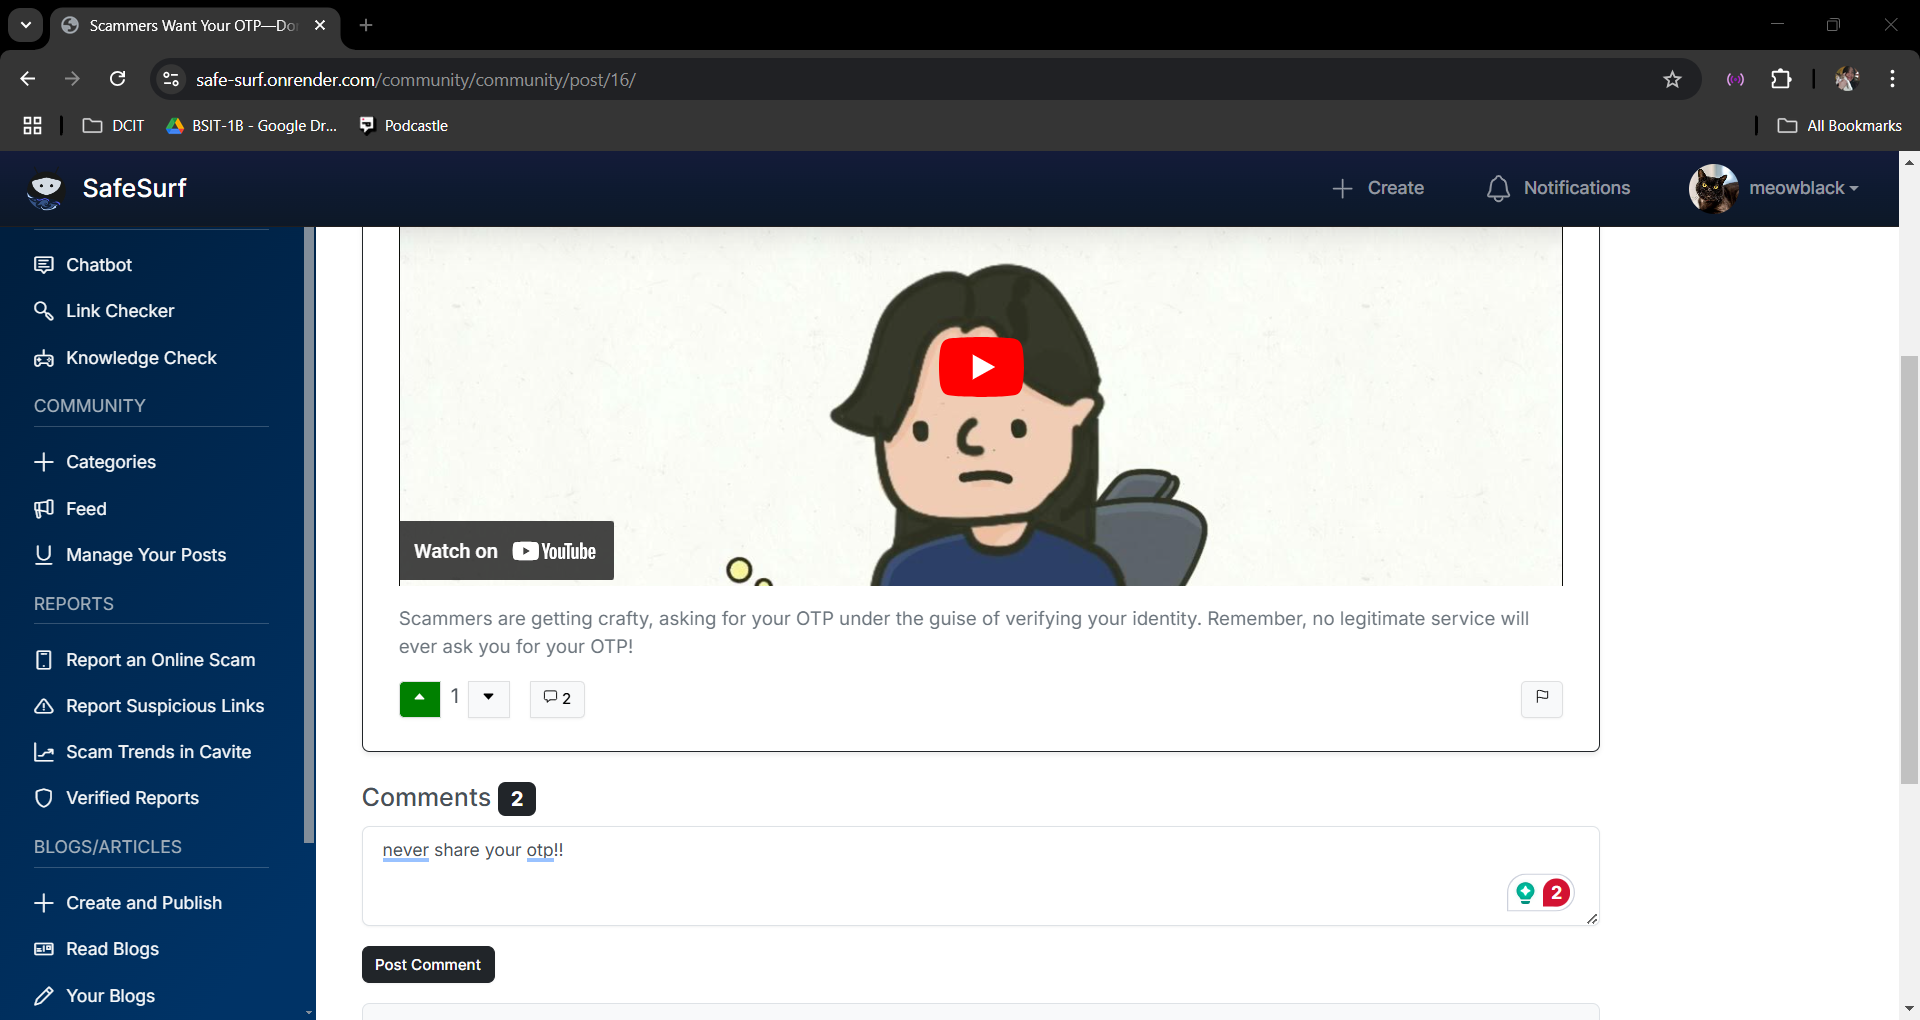1920x1020 pixels.
Task: Click the address bar URL
Action: coord(416,79)
